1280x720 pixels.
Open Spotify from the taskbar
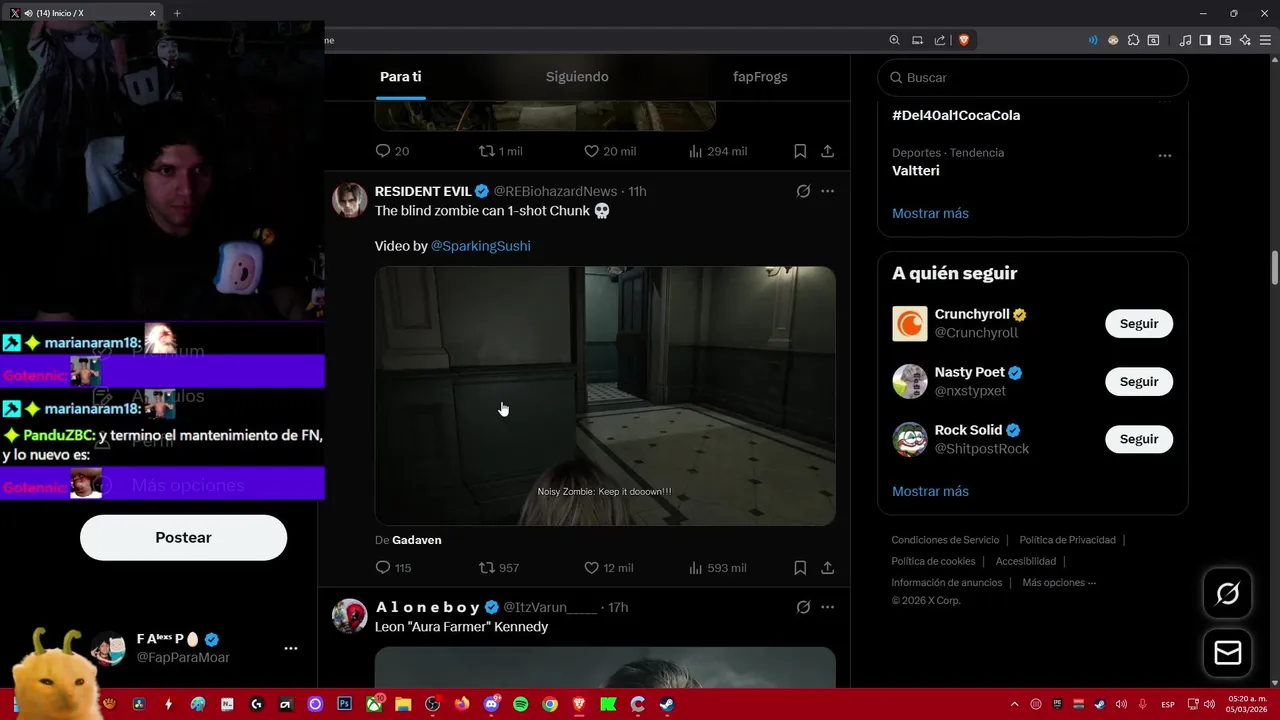coord(520,704)
